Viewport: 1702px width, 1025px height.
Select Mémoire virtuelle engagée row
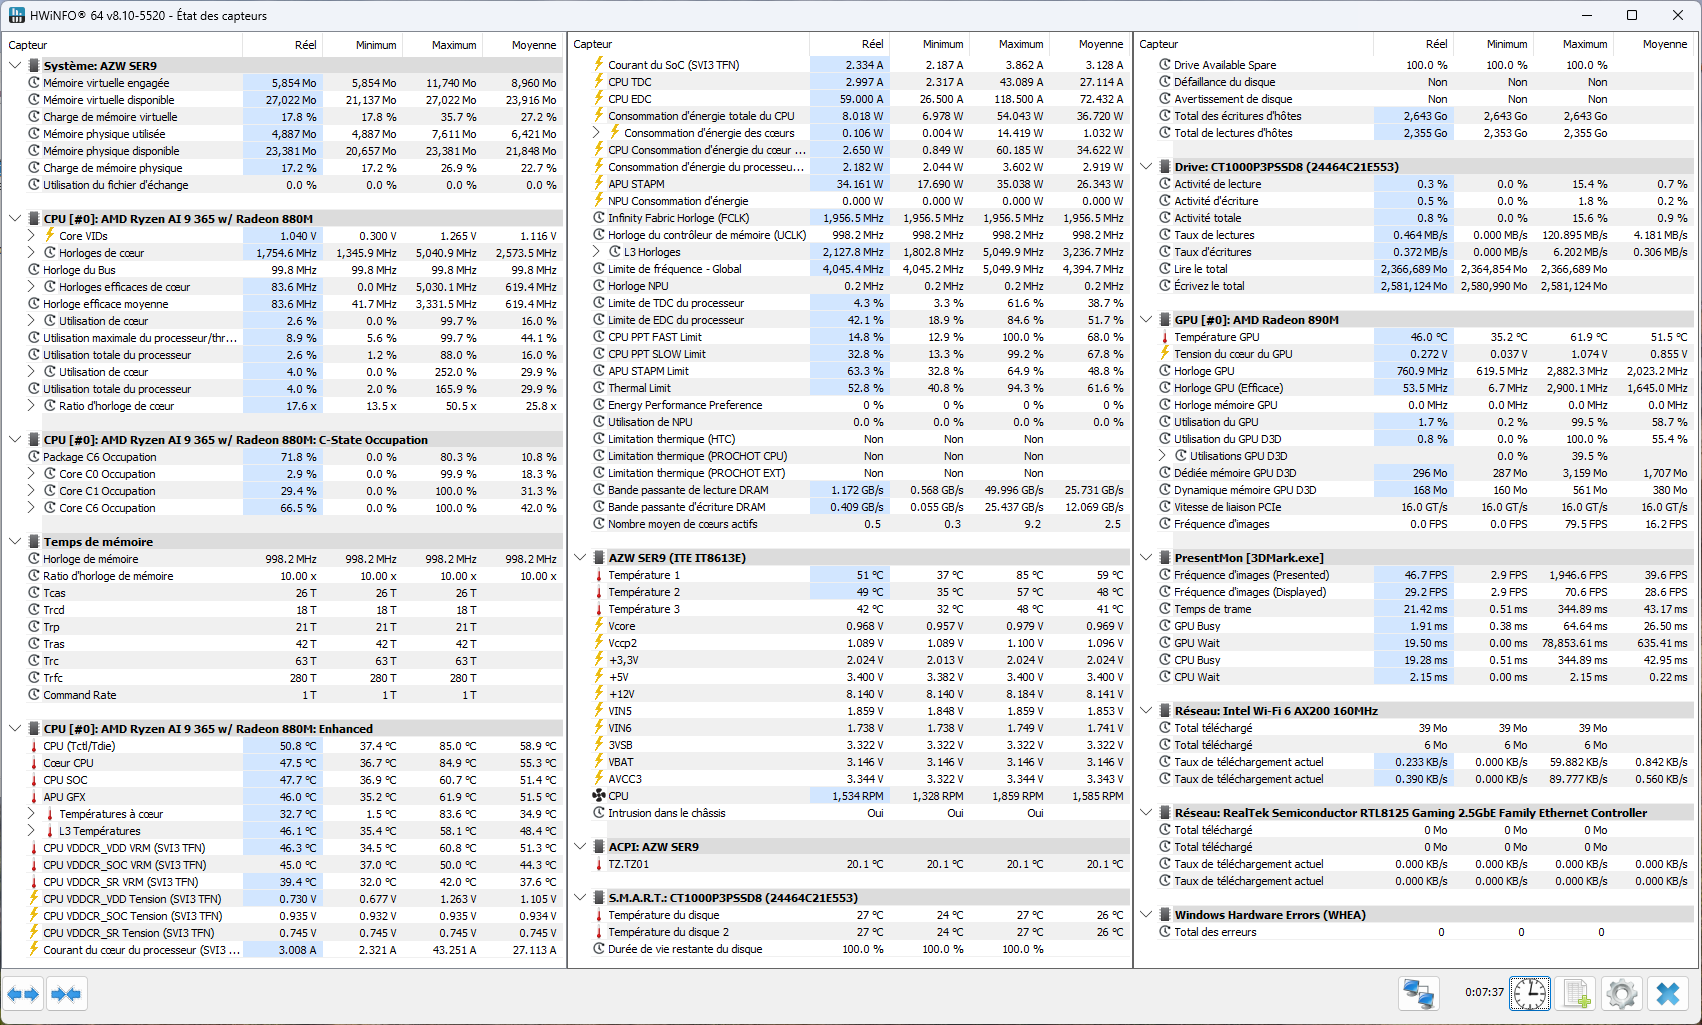283,83
